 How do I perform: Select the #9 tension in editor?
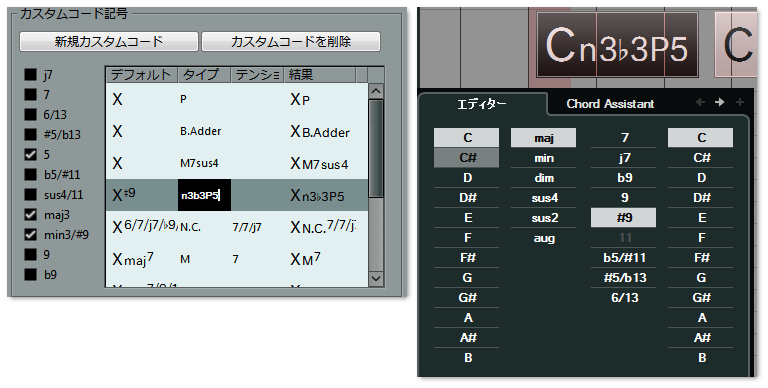[624, 218]
